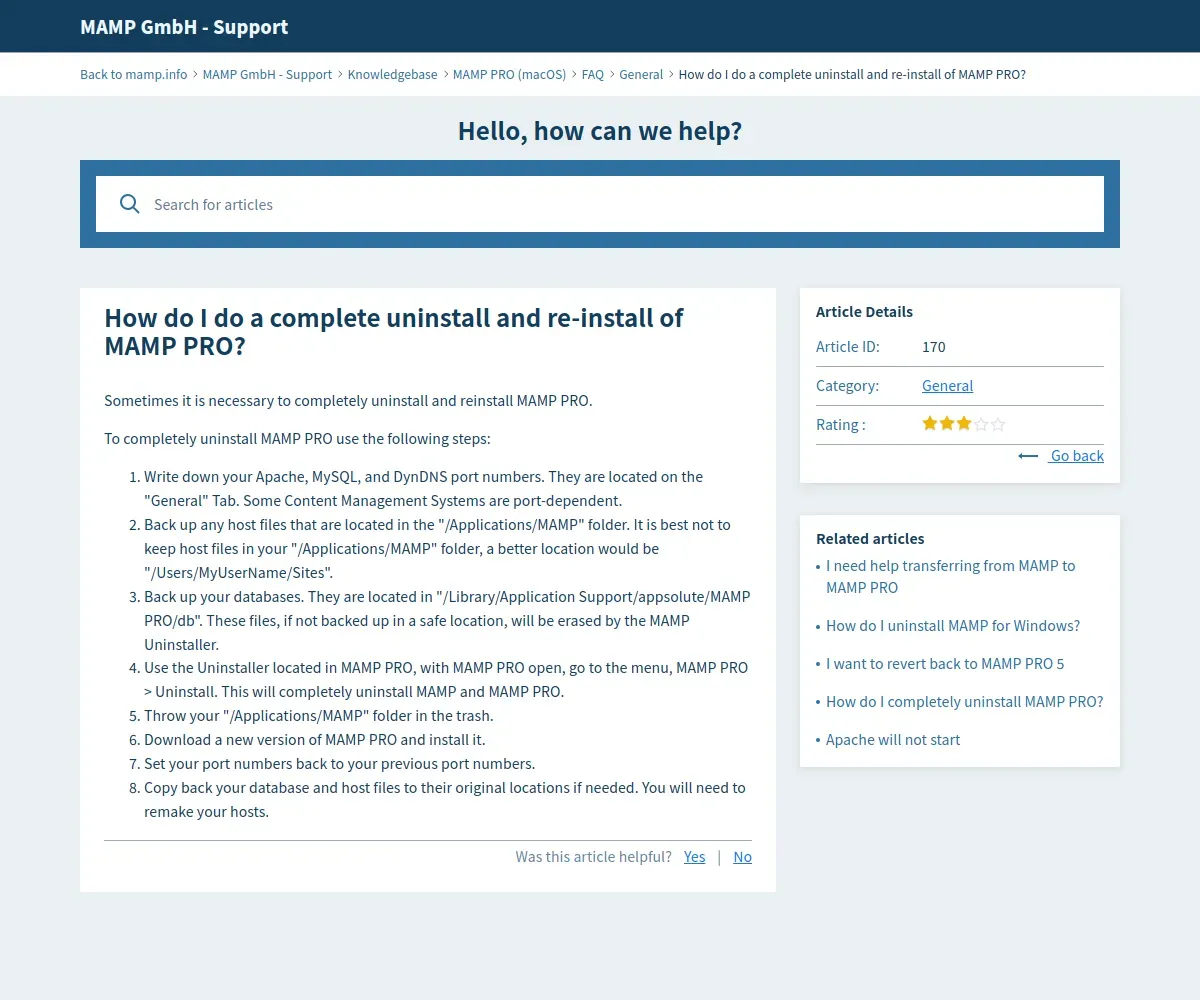This screenshot has width=1200, height=1000.
Task: Go to the Knowledgebase breadcrumb
Action: [392, 74]
